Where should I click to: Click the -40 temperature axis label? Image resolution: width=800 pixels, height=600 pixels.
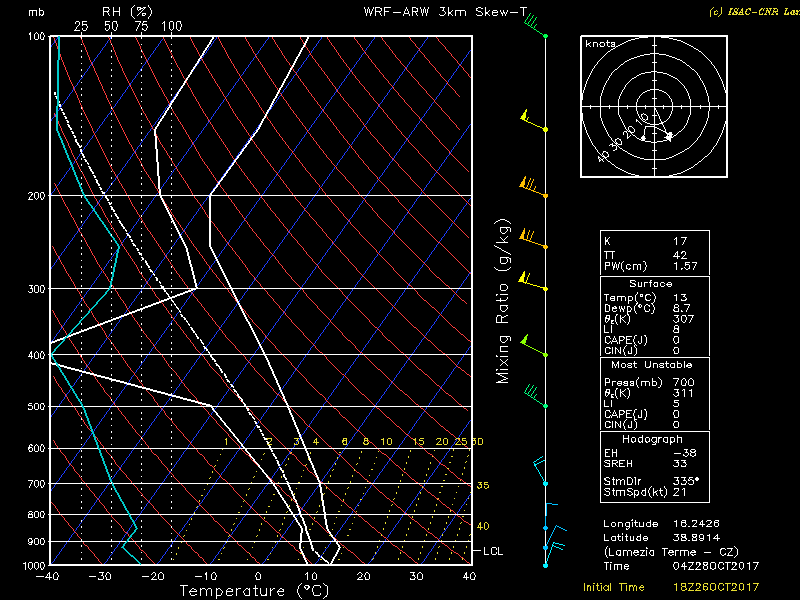click(x=47, y=577)
